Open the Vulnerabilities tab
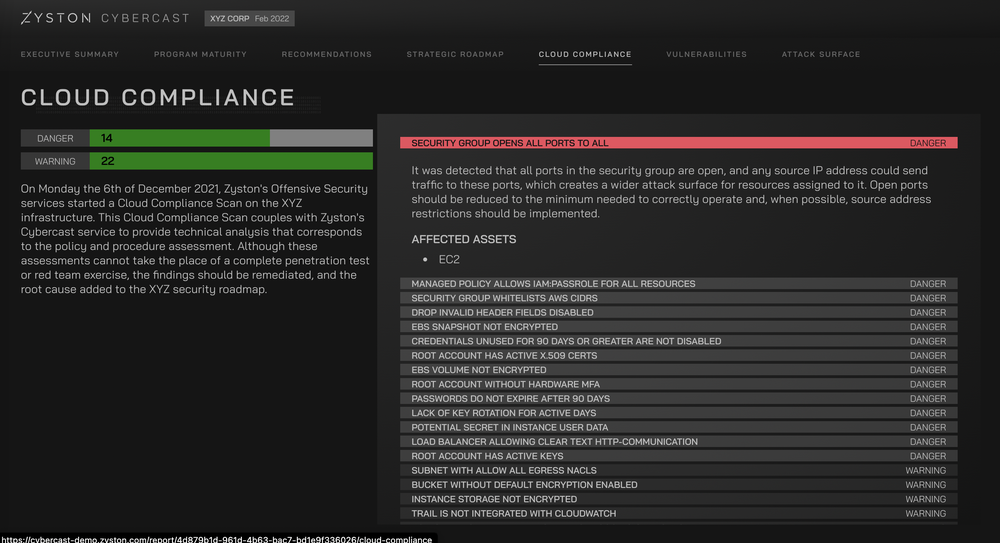The image size is (1000, 543). pyautogui.click(x=707, y=54)
